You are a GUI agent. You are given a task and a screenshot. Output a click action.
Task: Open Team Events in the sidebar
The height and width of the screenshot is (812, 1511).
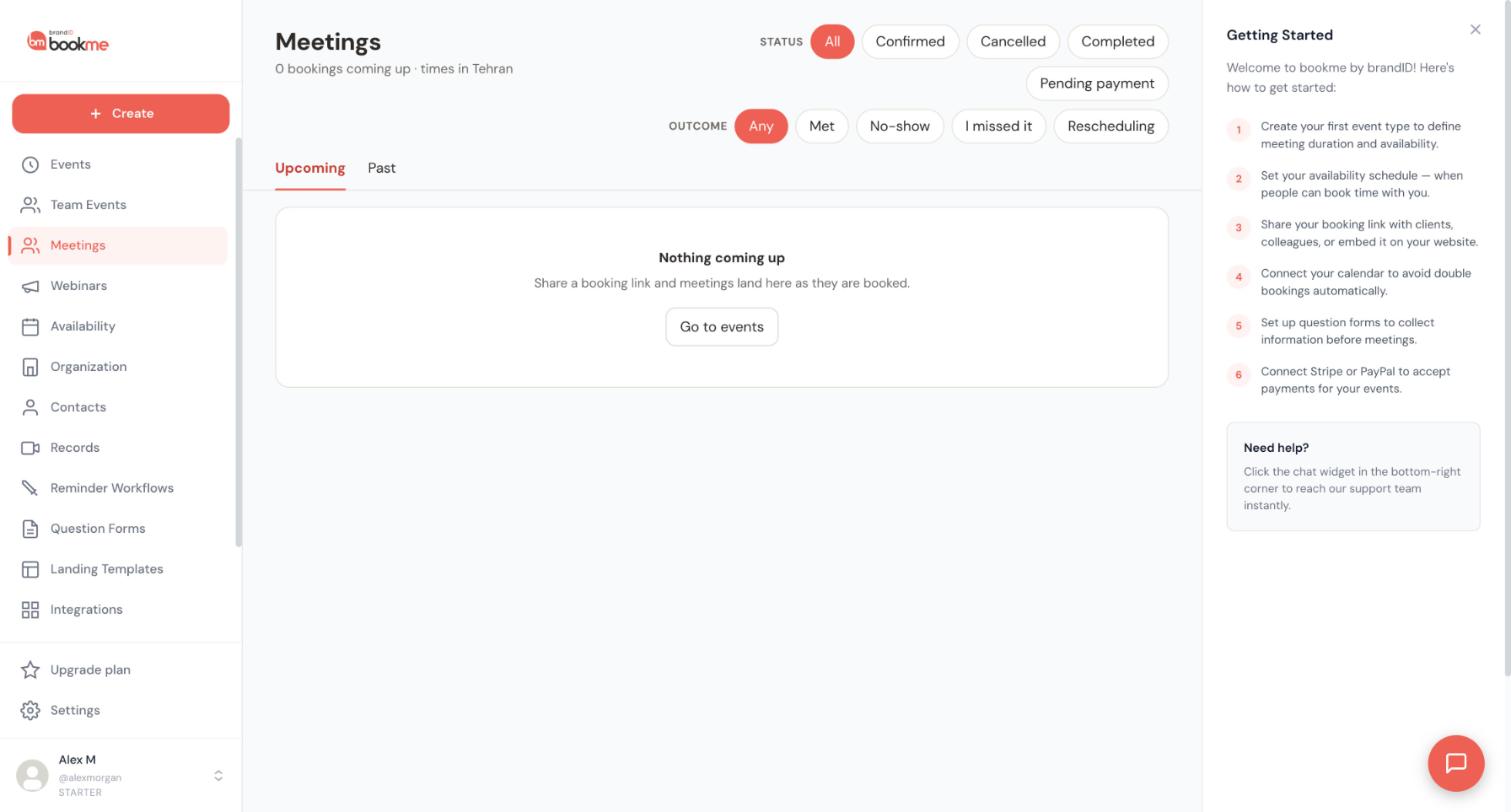[118, 205]
